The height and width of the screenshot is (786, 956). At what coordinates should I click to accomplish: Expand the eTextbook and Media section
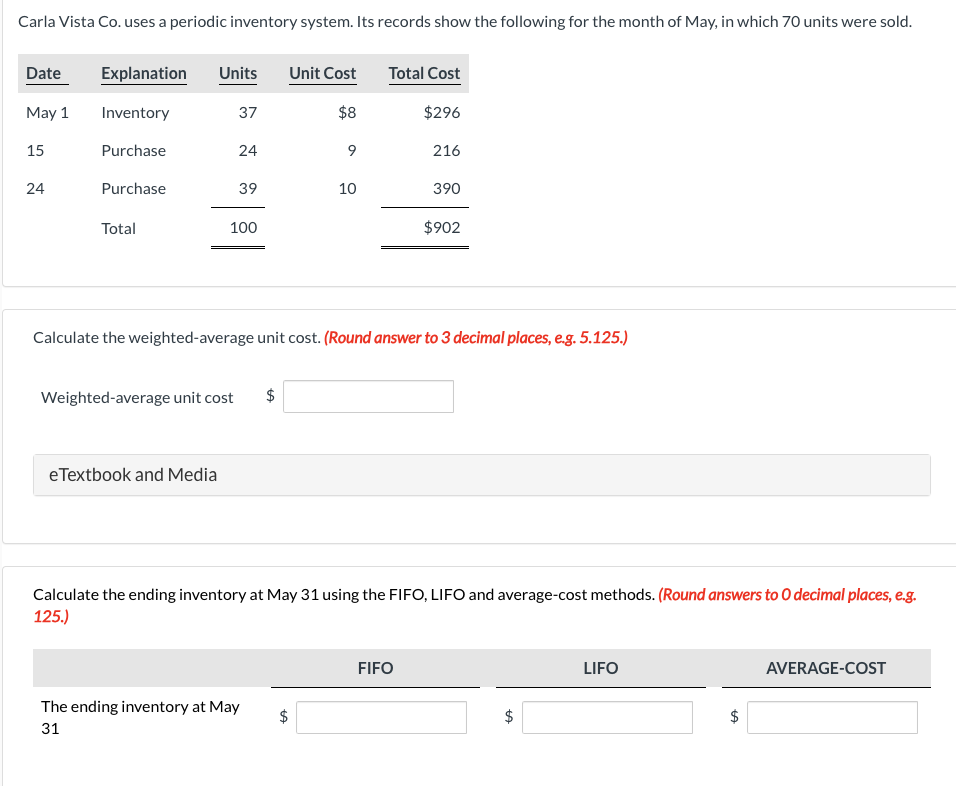coord(132,474)
